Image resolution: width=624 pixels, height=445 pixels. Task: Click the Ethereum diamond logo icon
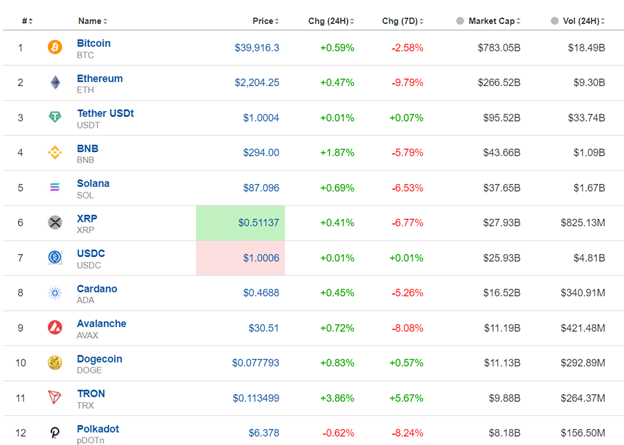(55, 82)
